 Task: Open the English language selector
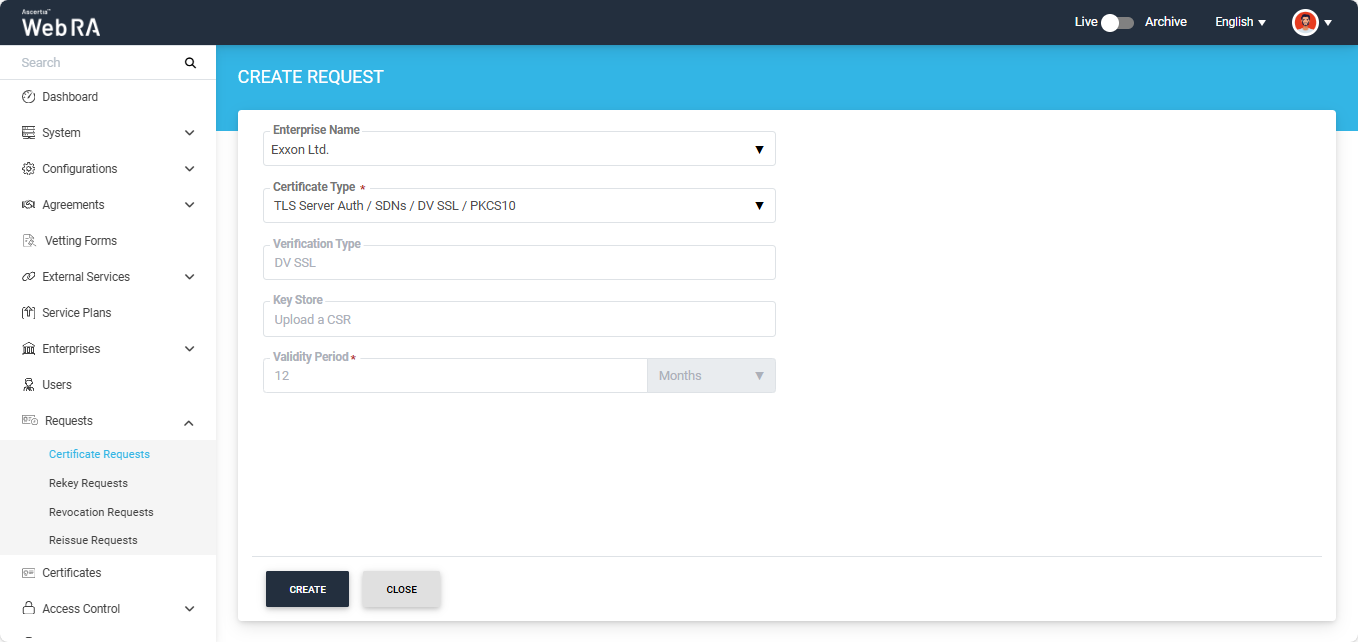[1240, 22]
